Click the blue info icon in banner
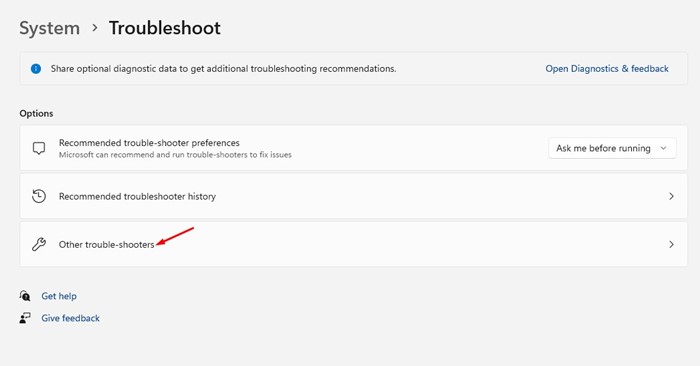The width and height of the screenshot is (700, 366). pyautogui.click(x=36, y=69)
